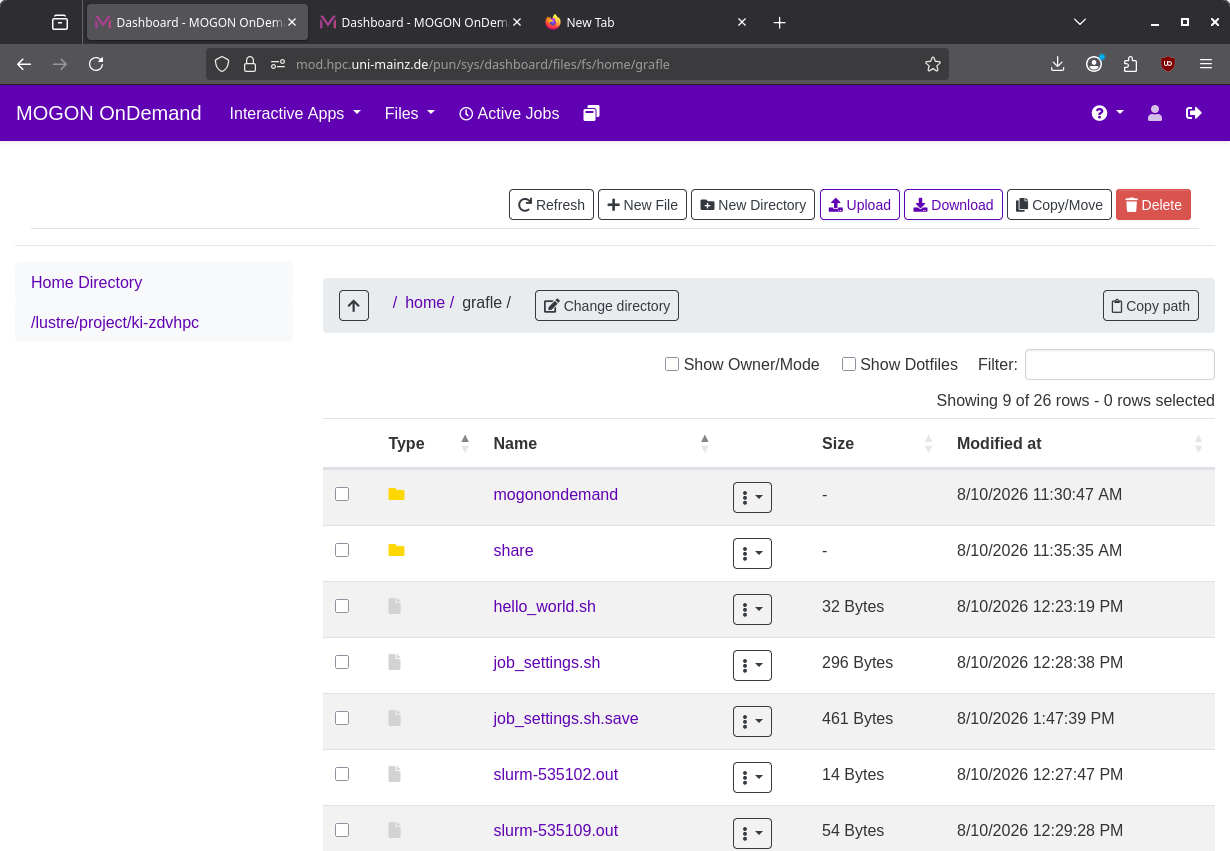Open the Firefox hamburger menu
This screenshot has height=851, width=1230.
pyautogui.click(x=1206, y=64)
